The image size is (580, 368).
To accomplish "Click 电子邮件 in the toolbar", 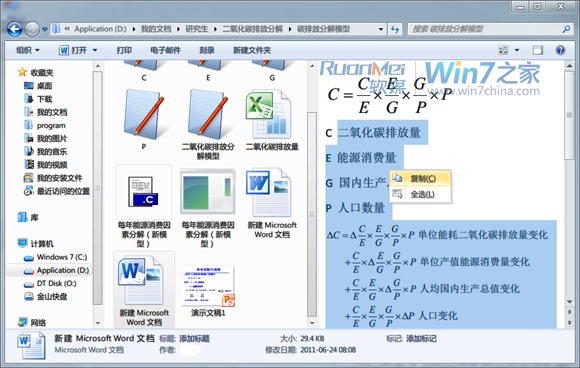I will tap(165, 50).
